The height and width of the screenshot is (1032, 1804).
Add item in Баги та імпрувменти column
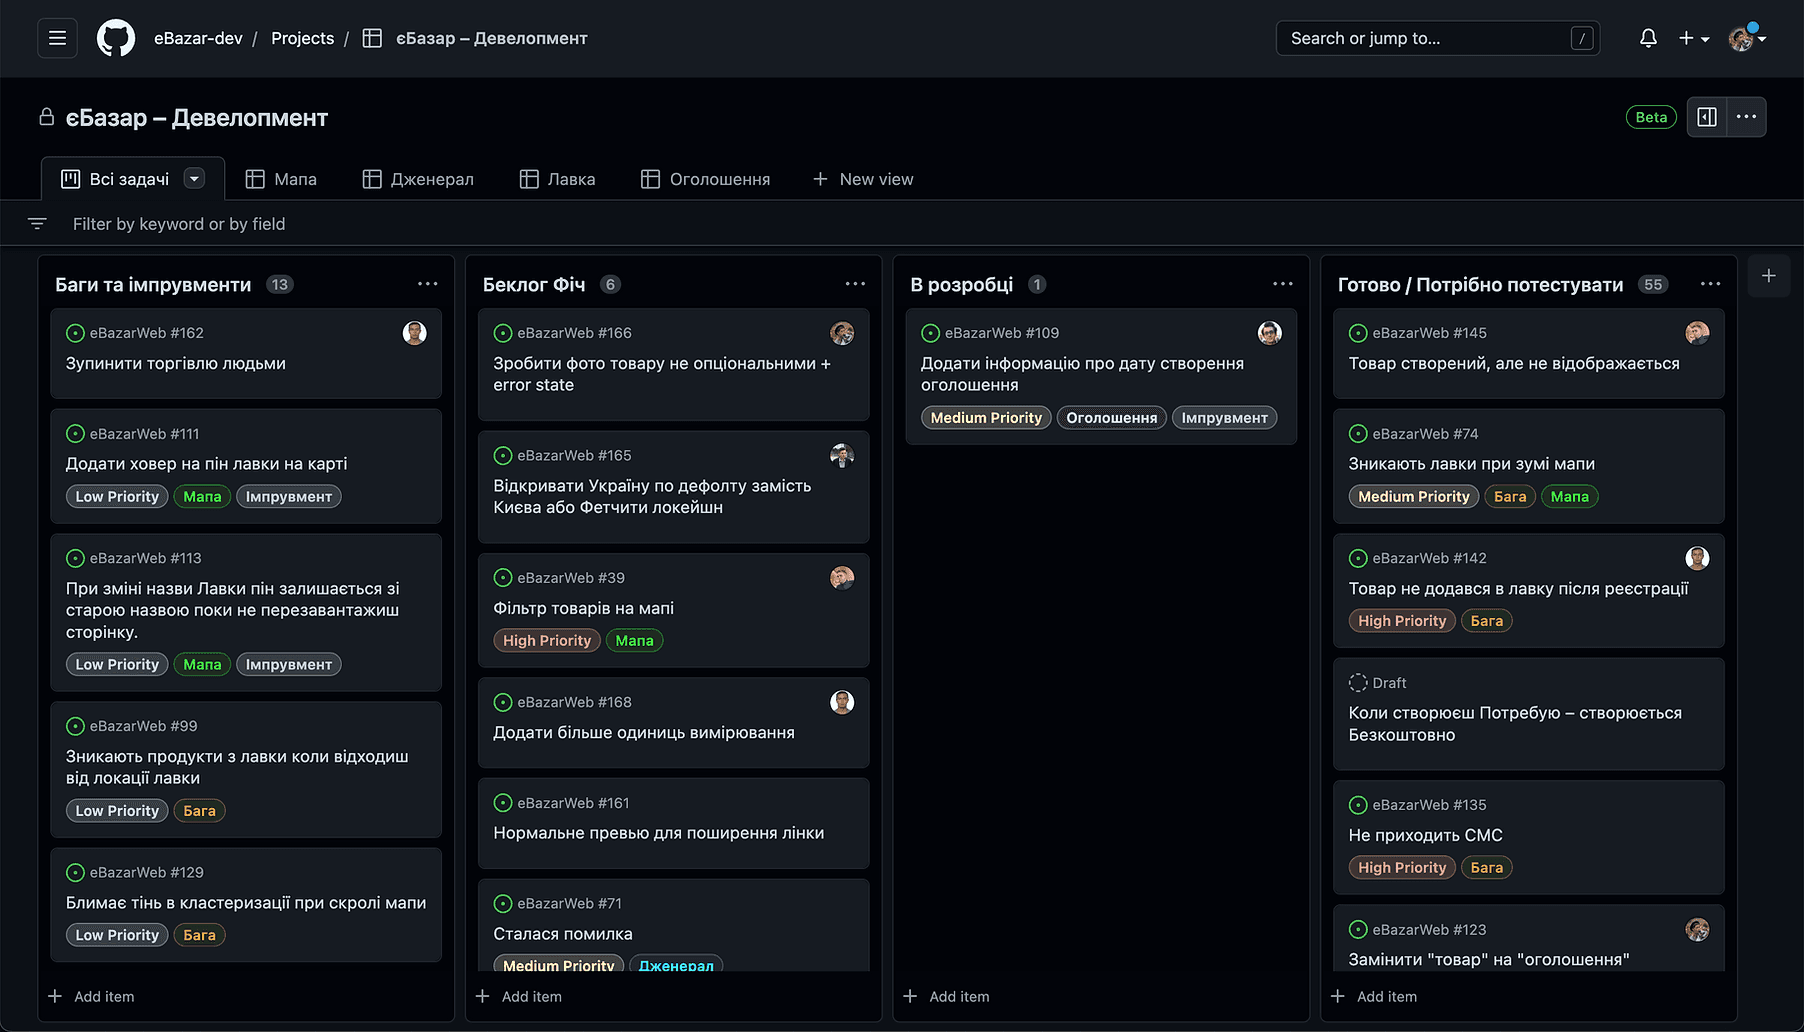[91, 996]
